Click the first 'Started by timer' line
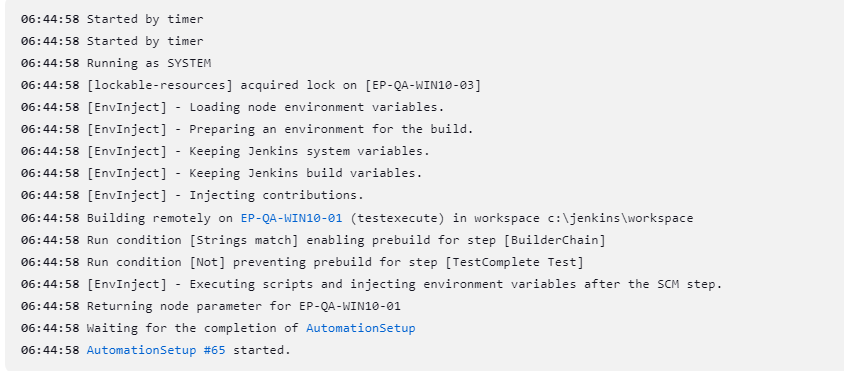The image size is (844, 371). click(112, 19)
